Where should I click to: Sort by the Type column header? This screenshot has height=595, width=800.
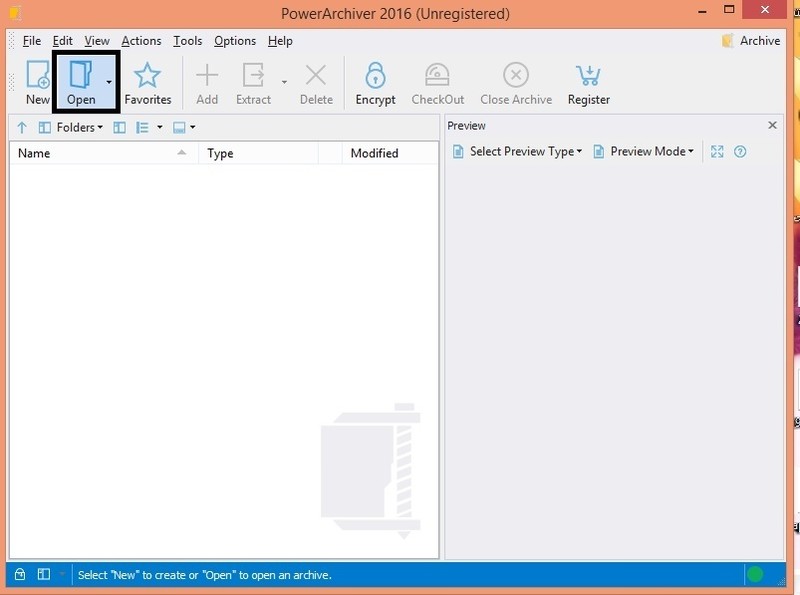pyautogui.click(x=258, y=153)
